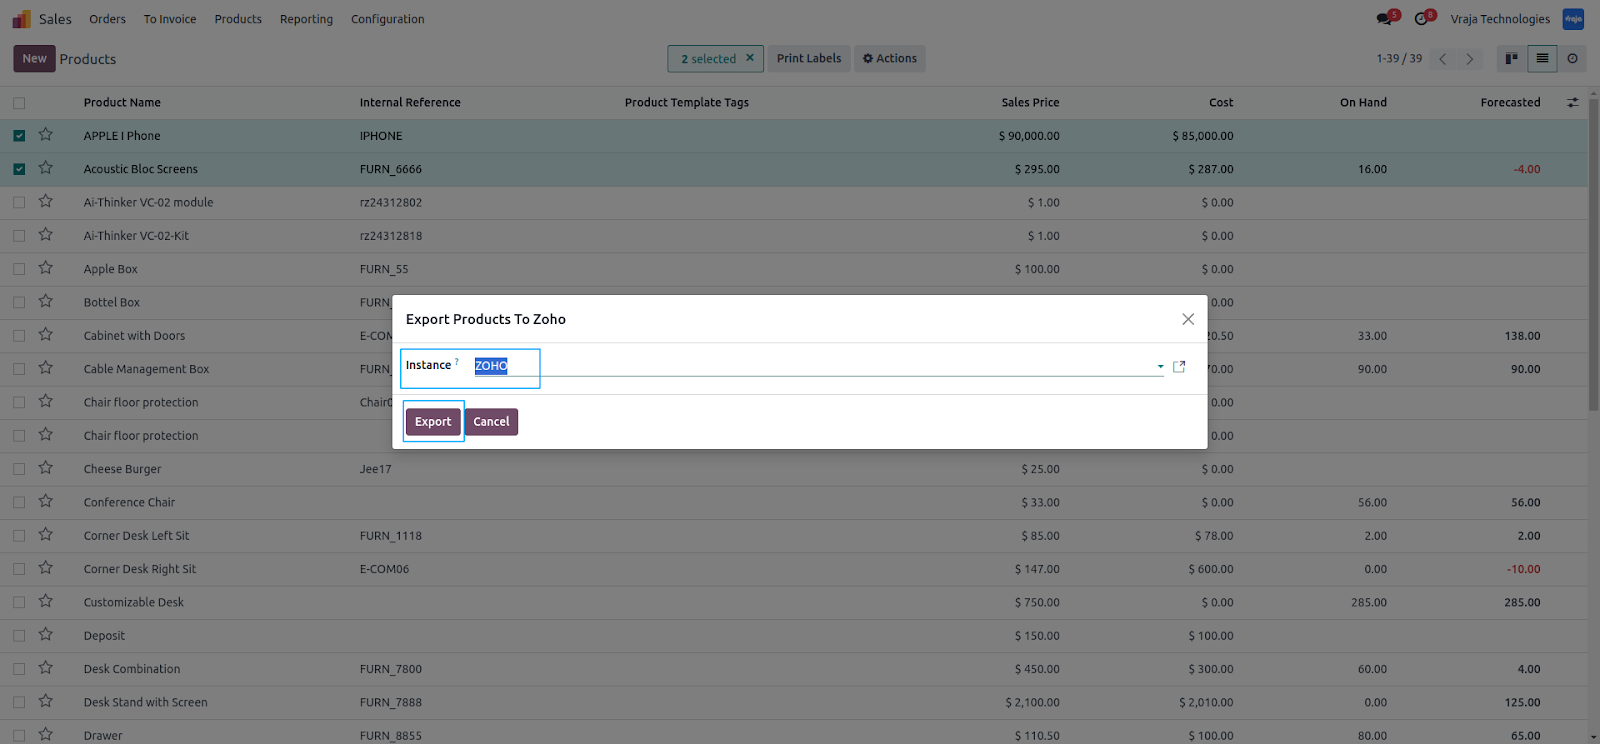Image resolution: width=1600 pixels, height=744 pixels.
Task: Open the Desk Stand with Screen product
Action: click(146, 703)
